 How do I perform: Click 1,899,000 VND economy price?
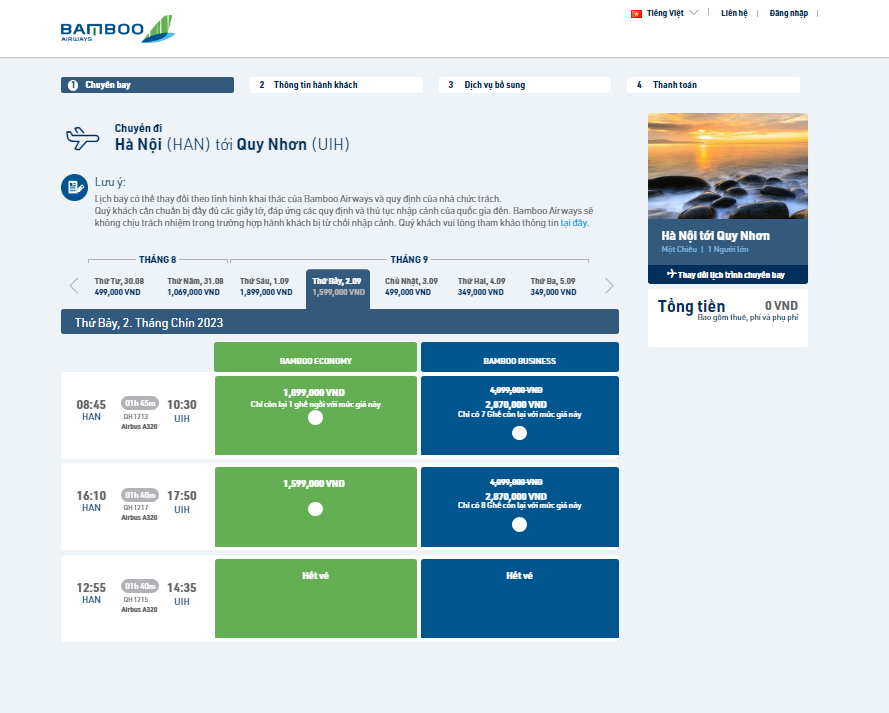point(314,393)
